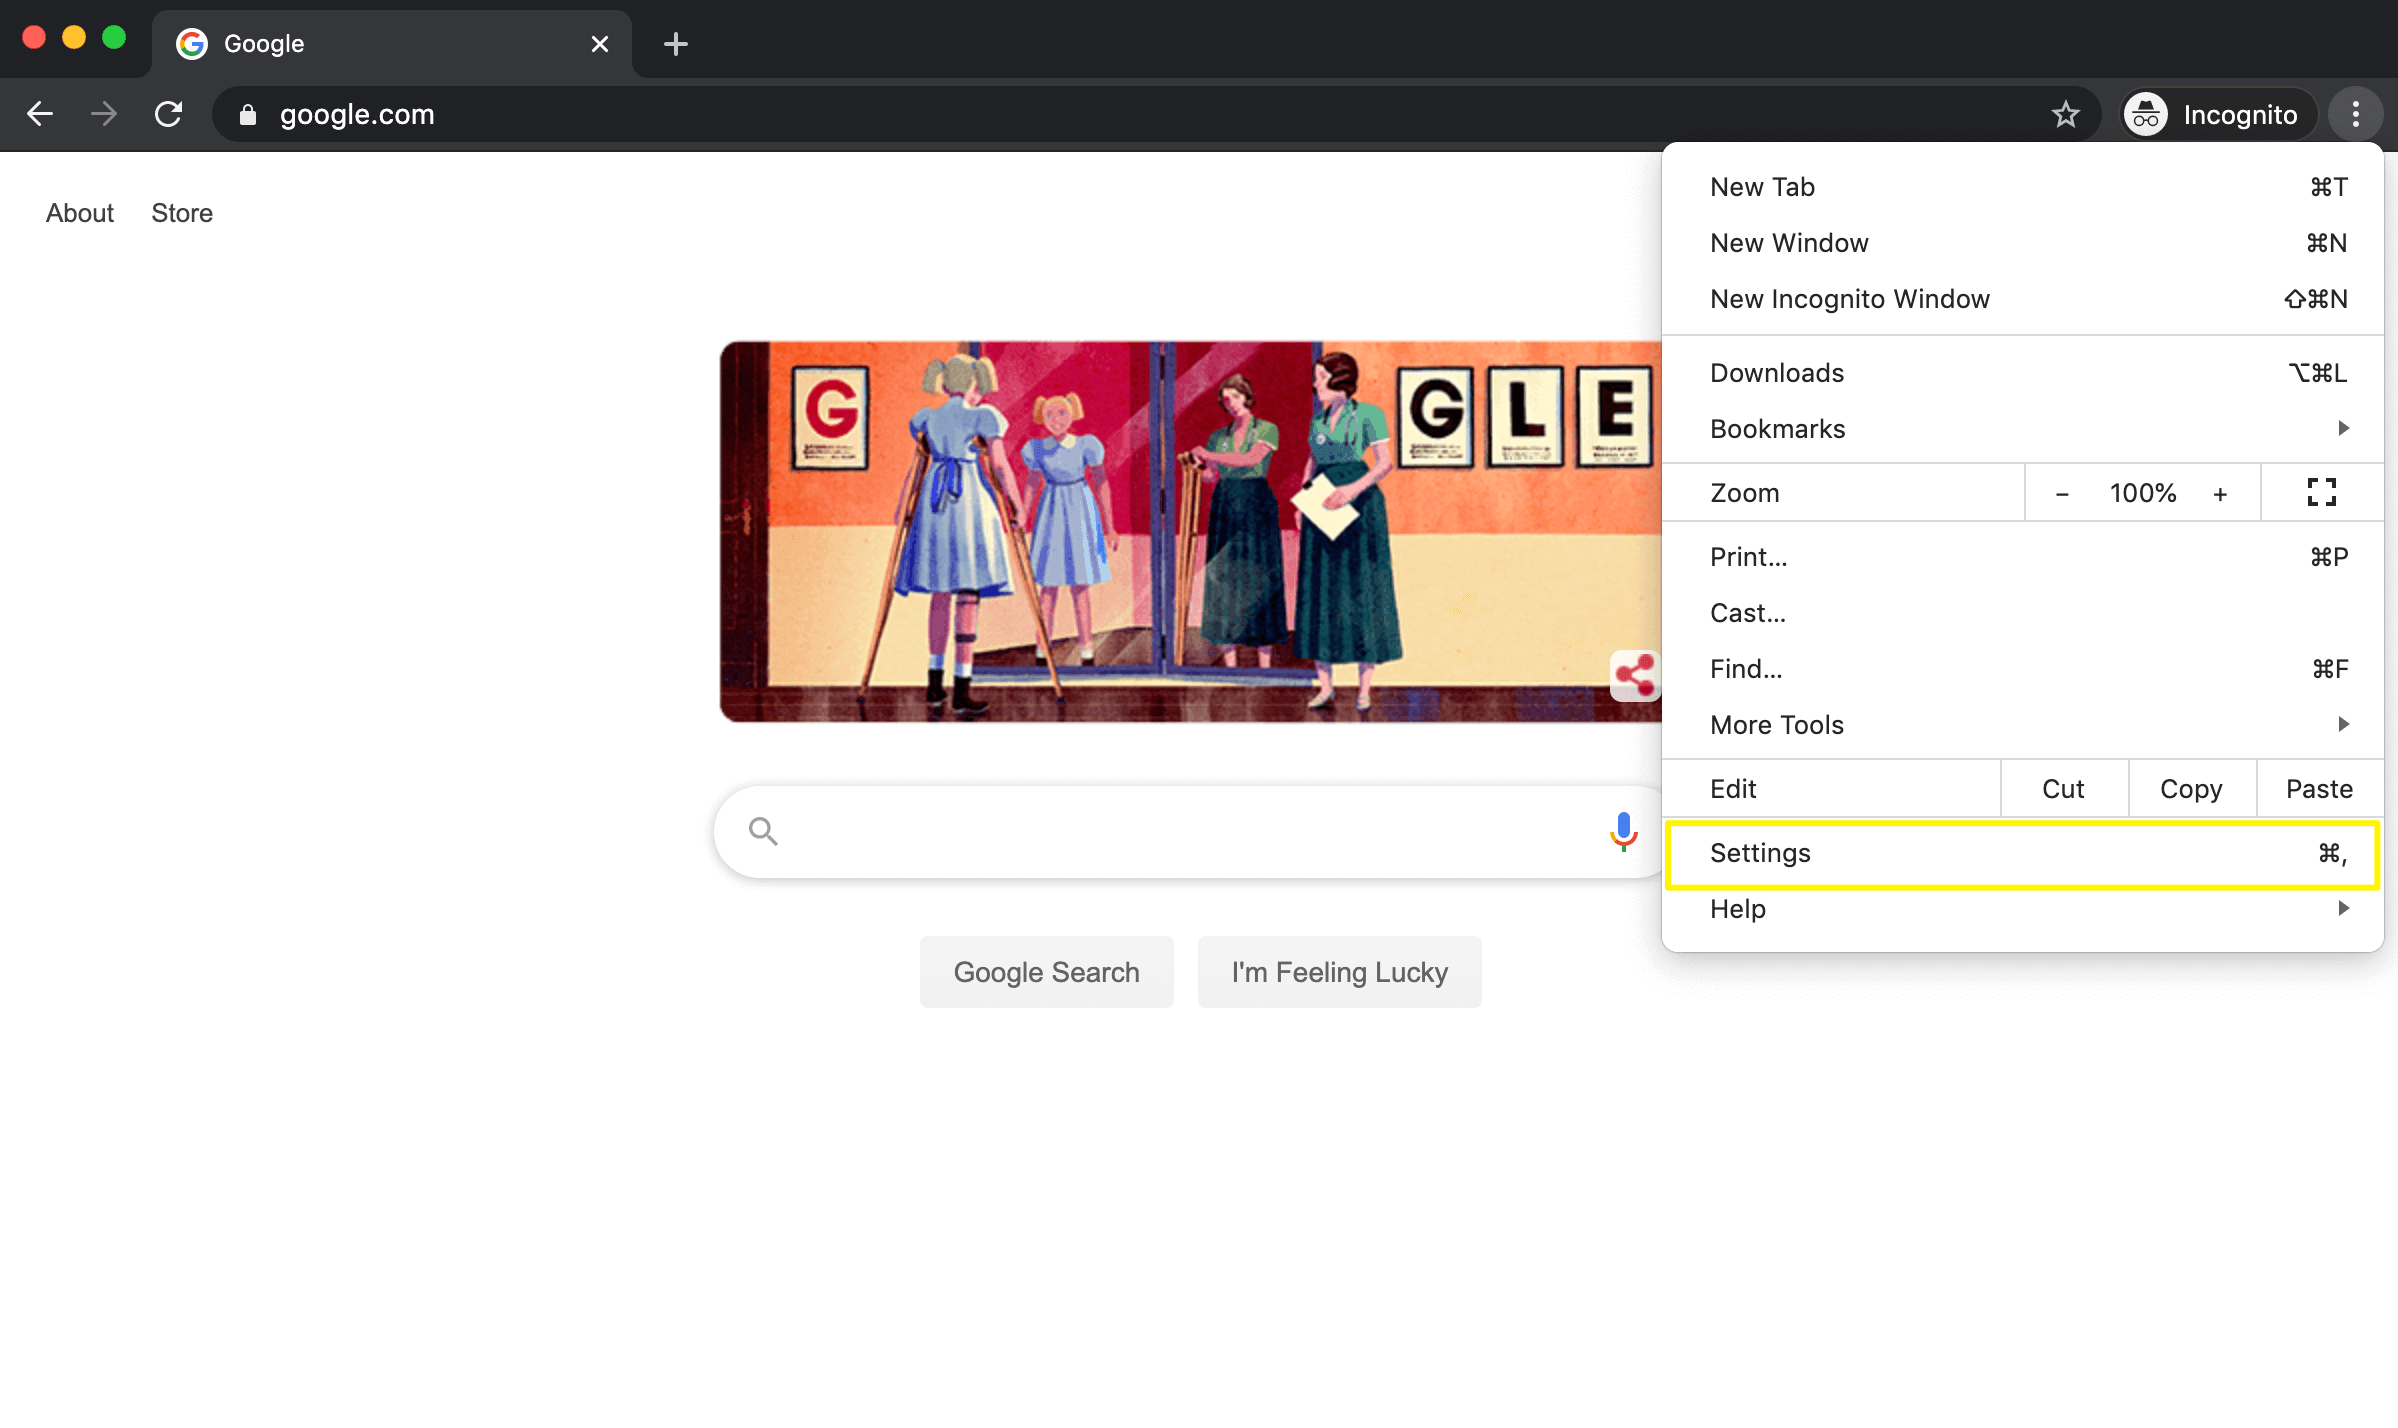Click the Google Search button
The image size is (2398, 1428).
coord(1046,971)
